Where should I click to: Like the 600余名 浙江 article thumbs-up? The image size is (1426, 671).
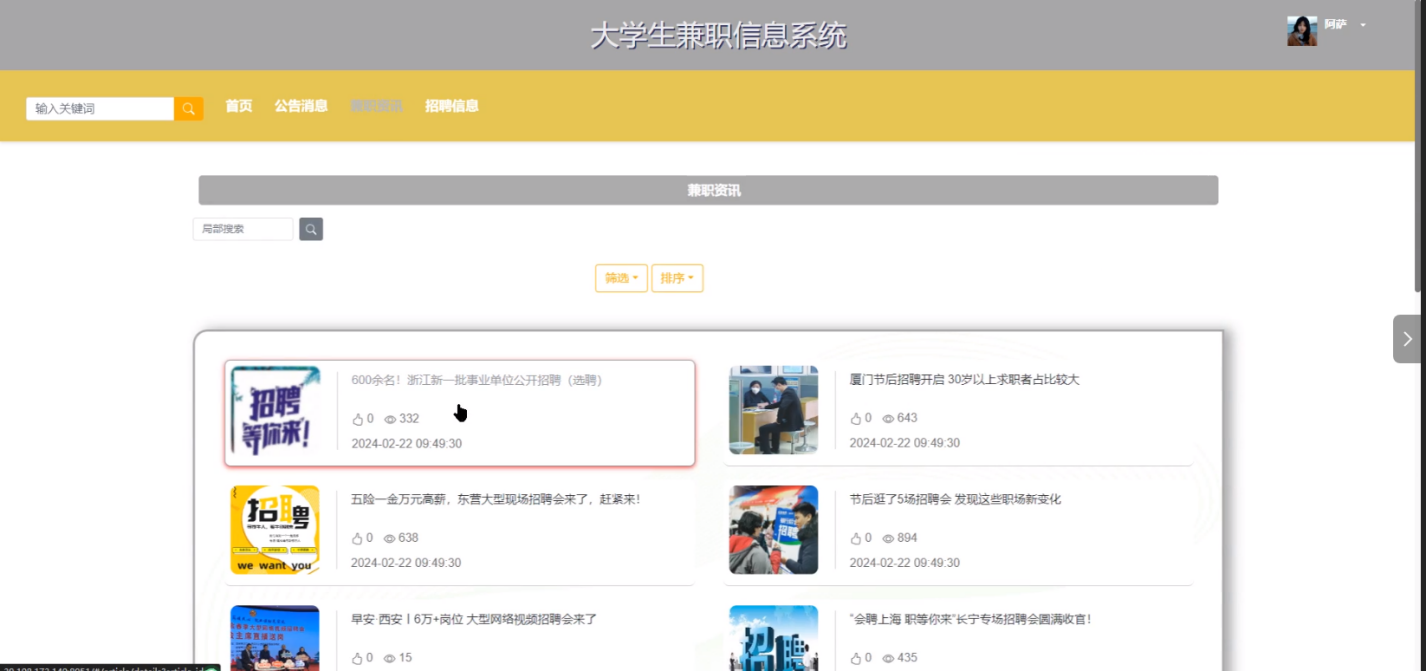[x=358, y=419]
